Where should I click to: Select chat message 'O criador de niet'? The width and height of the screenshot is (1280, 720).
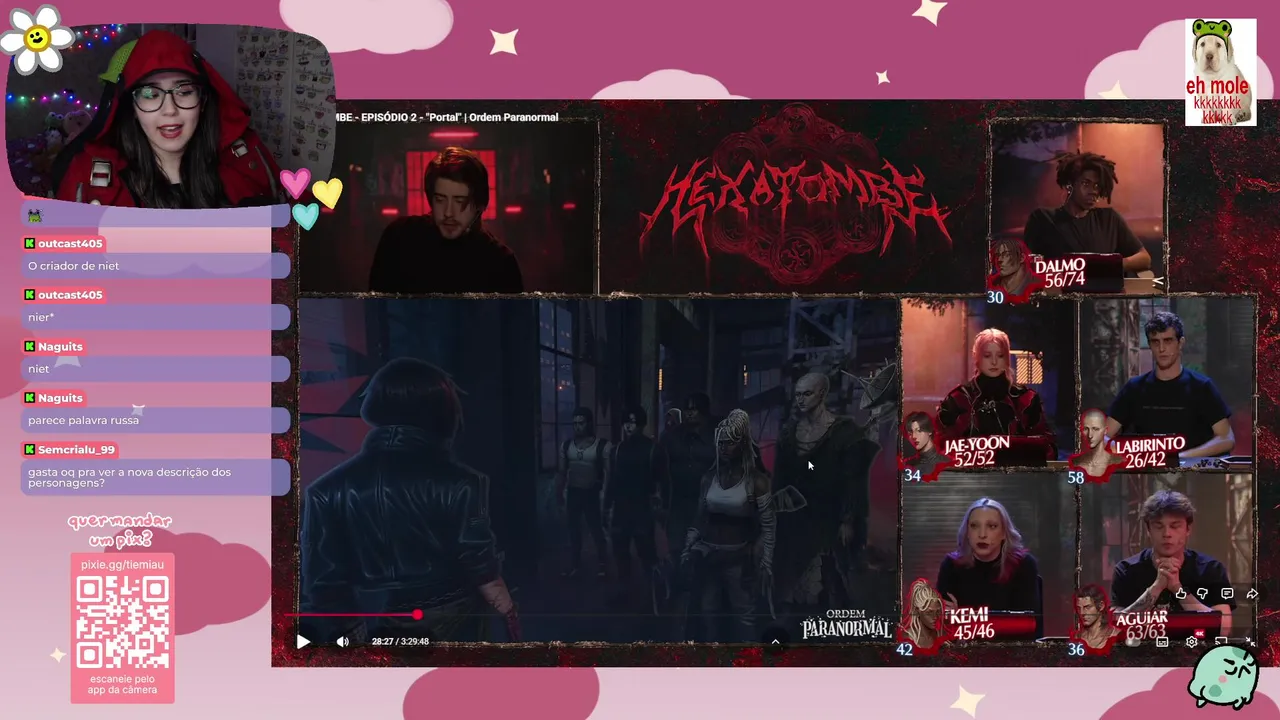click(74, 266)
